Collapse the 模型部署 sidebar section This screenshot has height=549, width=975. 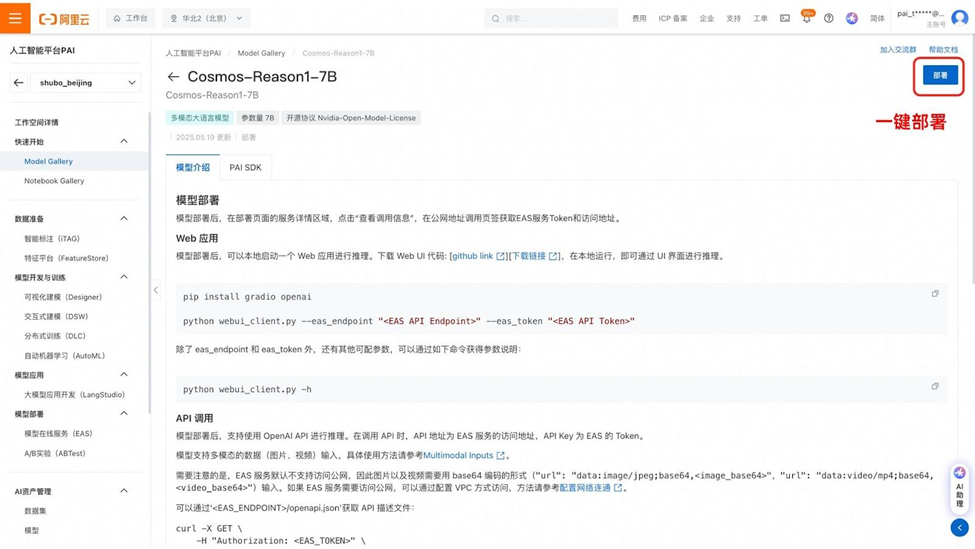pos(124,413)
